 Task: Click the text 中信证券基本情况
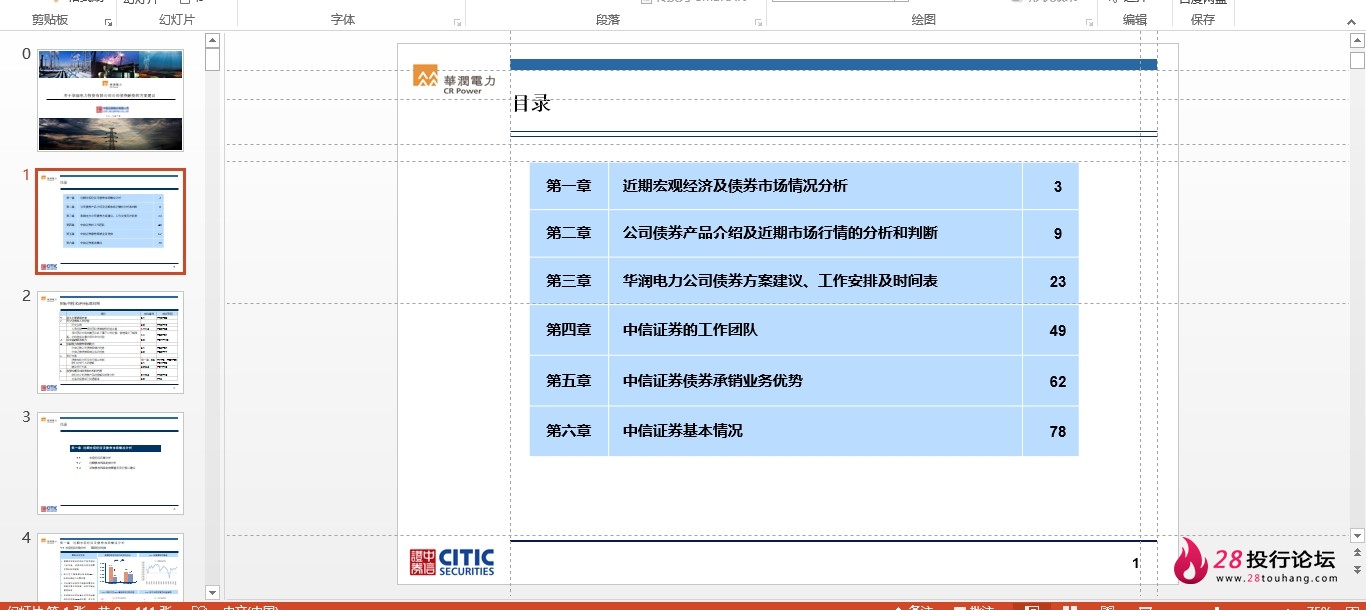point(683,431)
